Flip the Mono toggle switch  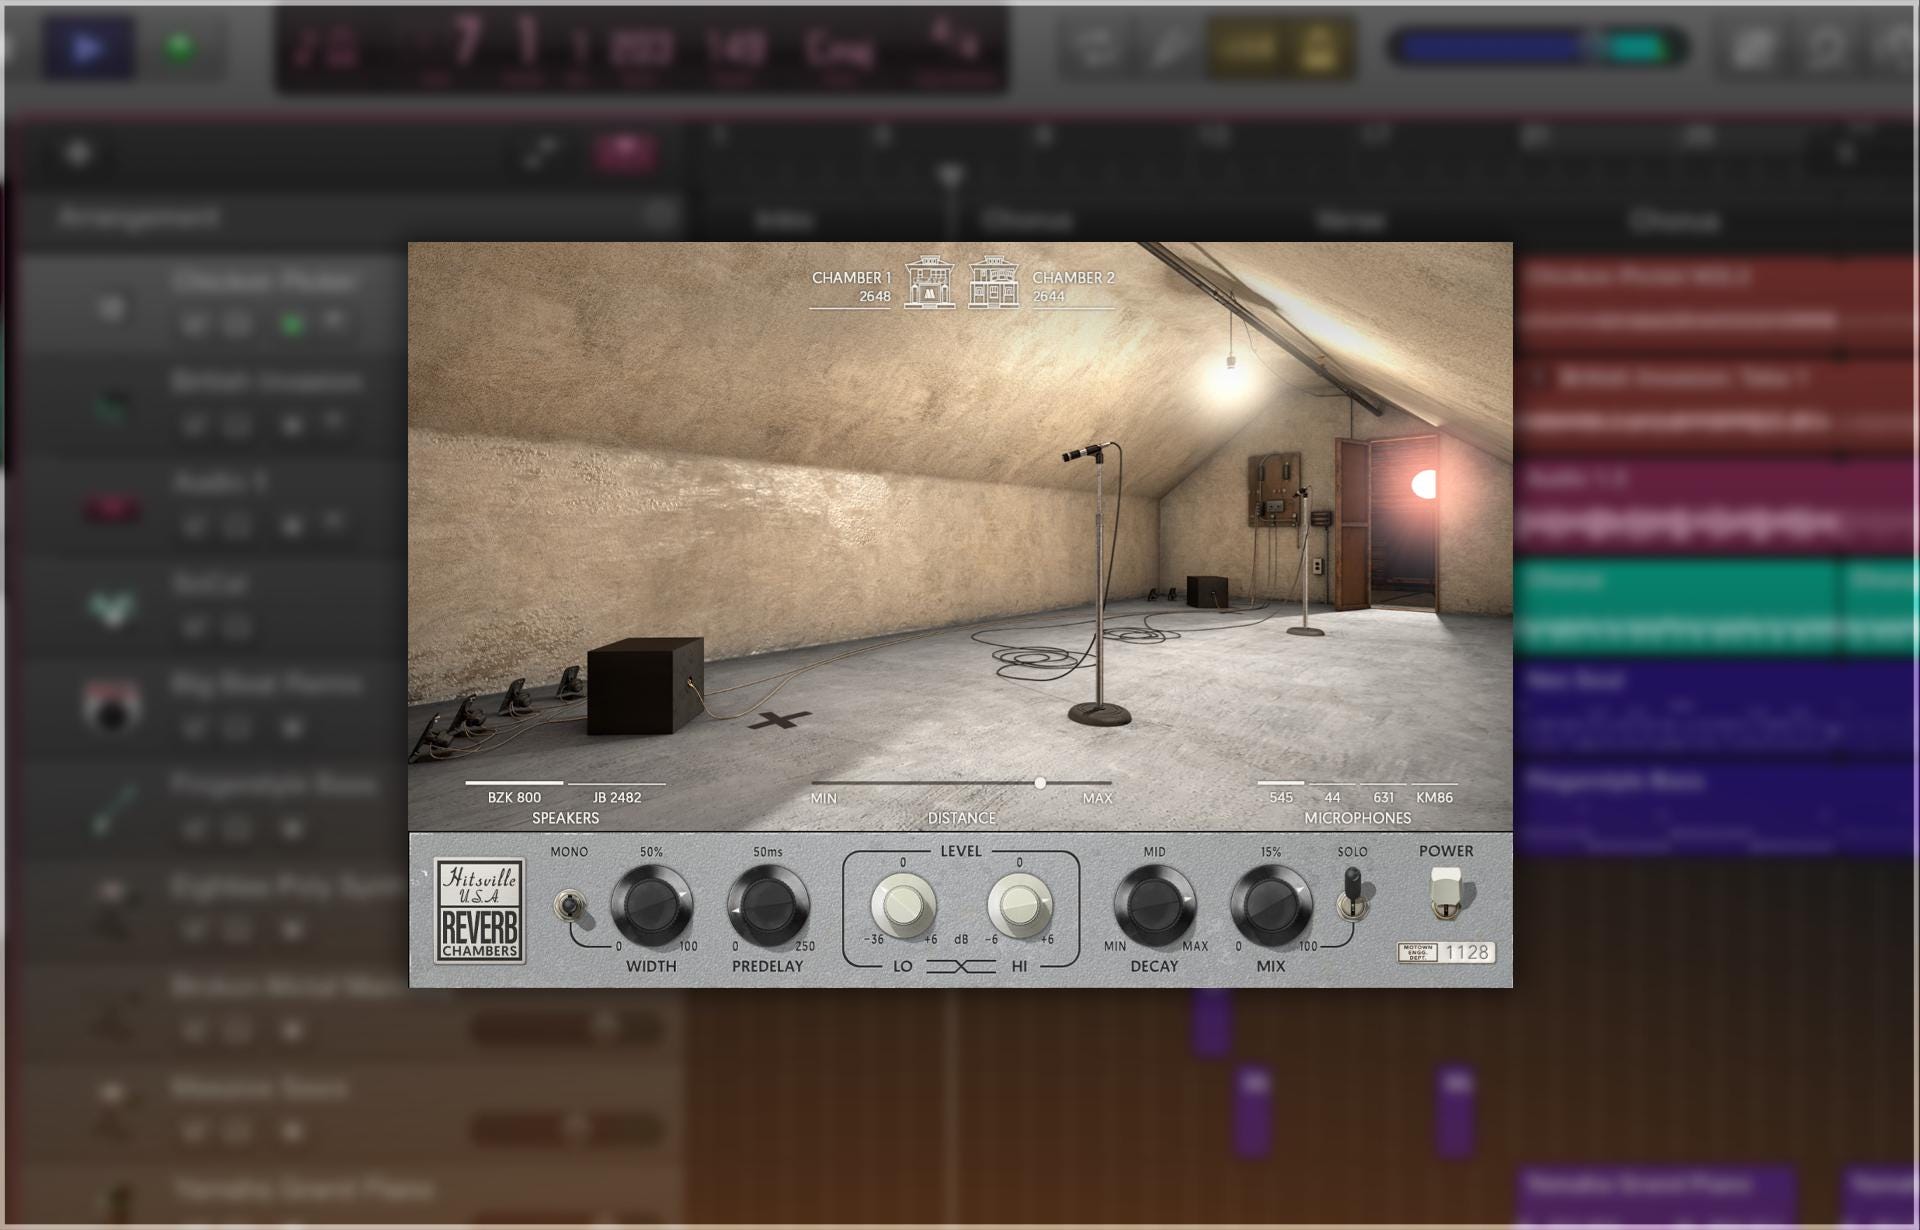(x=570, y=906)
